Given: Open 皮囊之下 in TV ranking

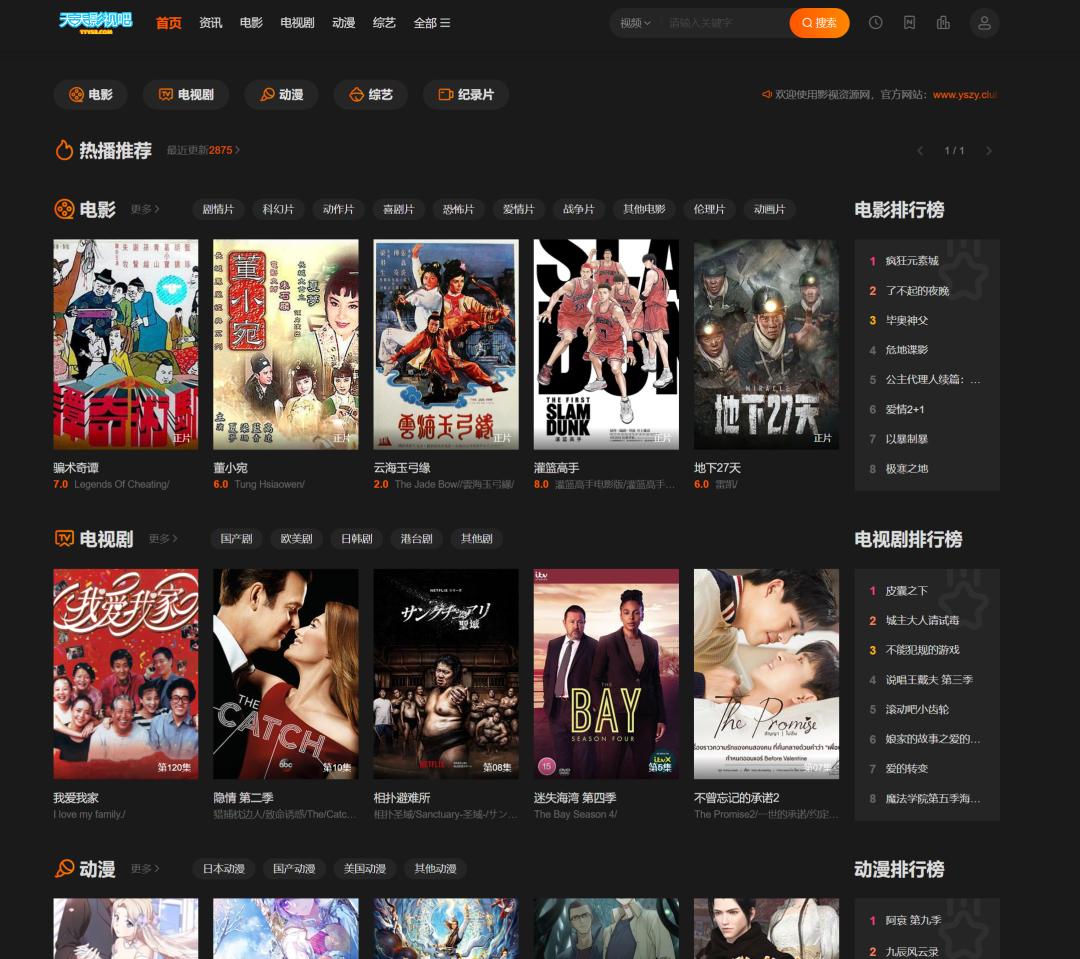Looking at the screenshot, I should pyautogui.click(x=906, y=590).
